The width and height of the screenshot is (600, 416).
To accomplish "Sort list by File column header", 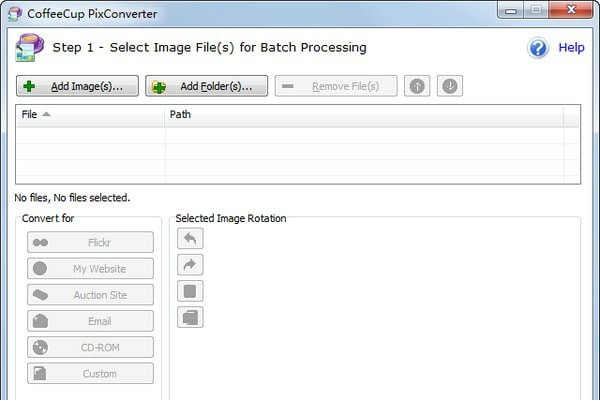I will [x=90, y=114].
